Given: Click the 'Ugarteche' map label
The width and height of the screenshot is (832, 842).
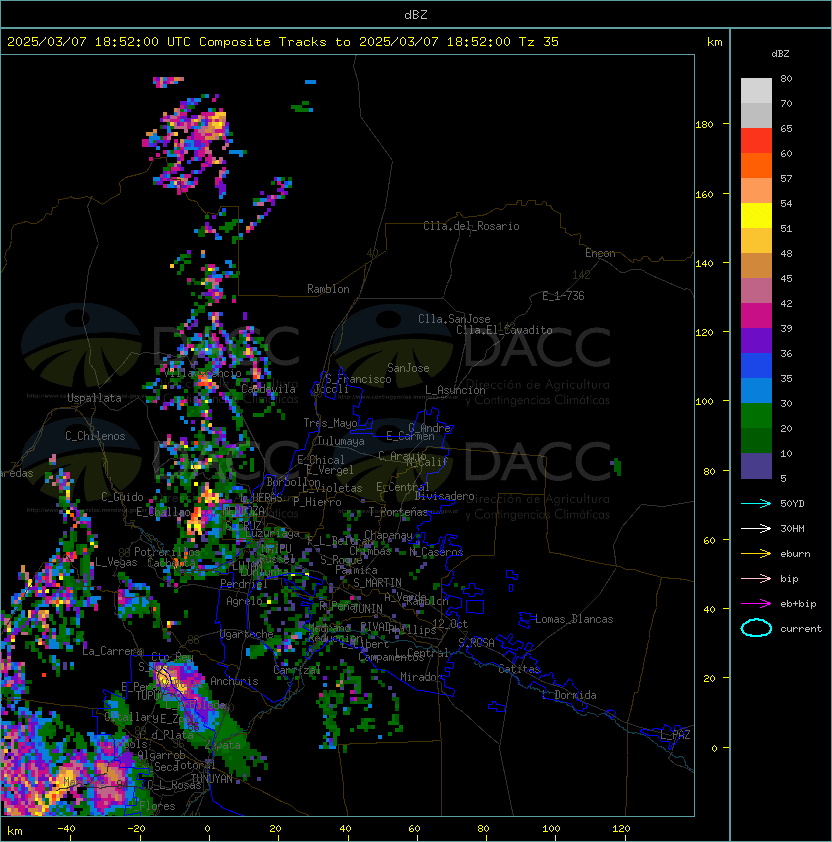Looking at the screenshot, I should click(247, 634).
